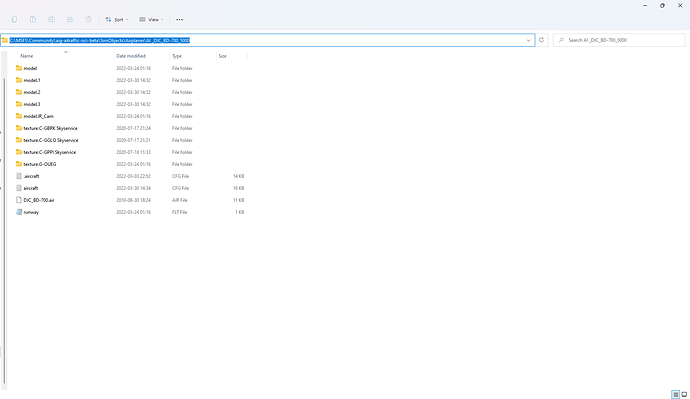Viewport: 690px width, 399px height.
Task: Select the model.2 folder icon
Action: coord(19,92)
